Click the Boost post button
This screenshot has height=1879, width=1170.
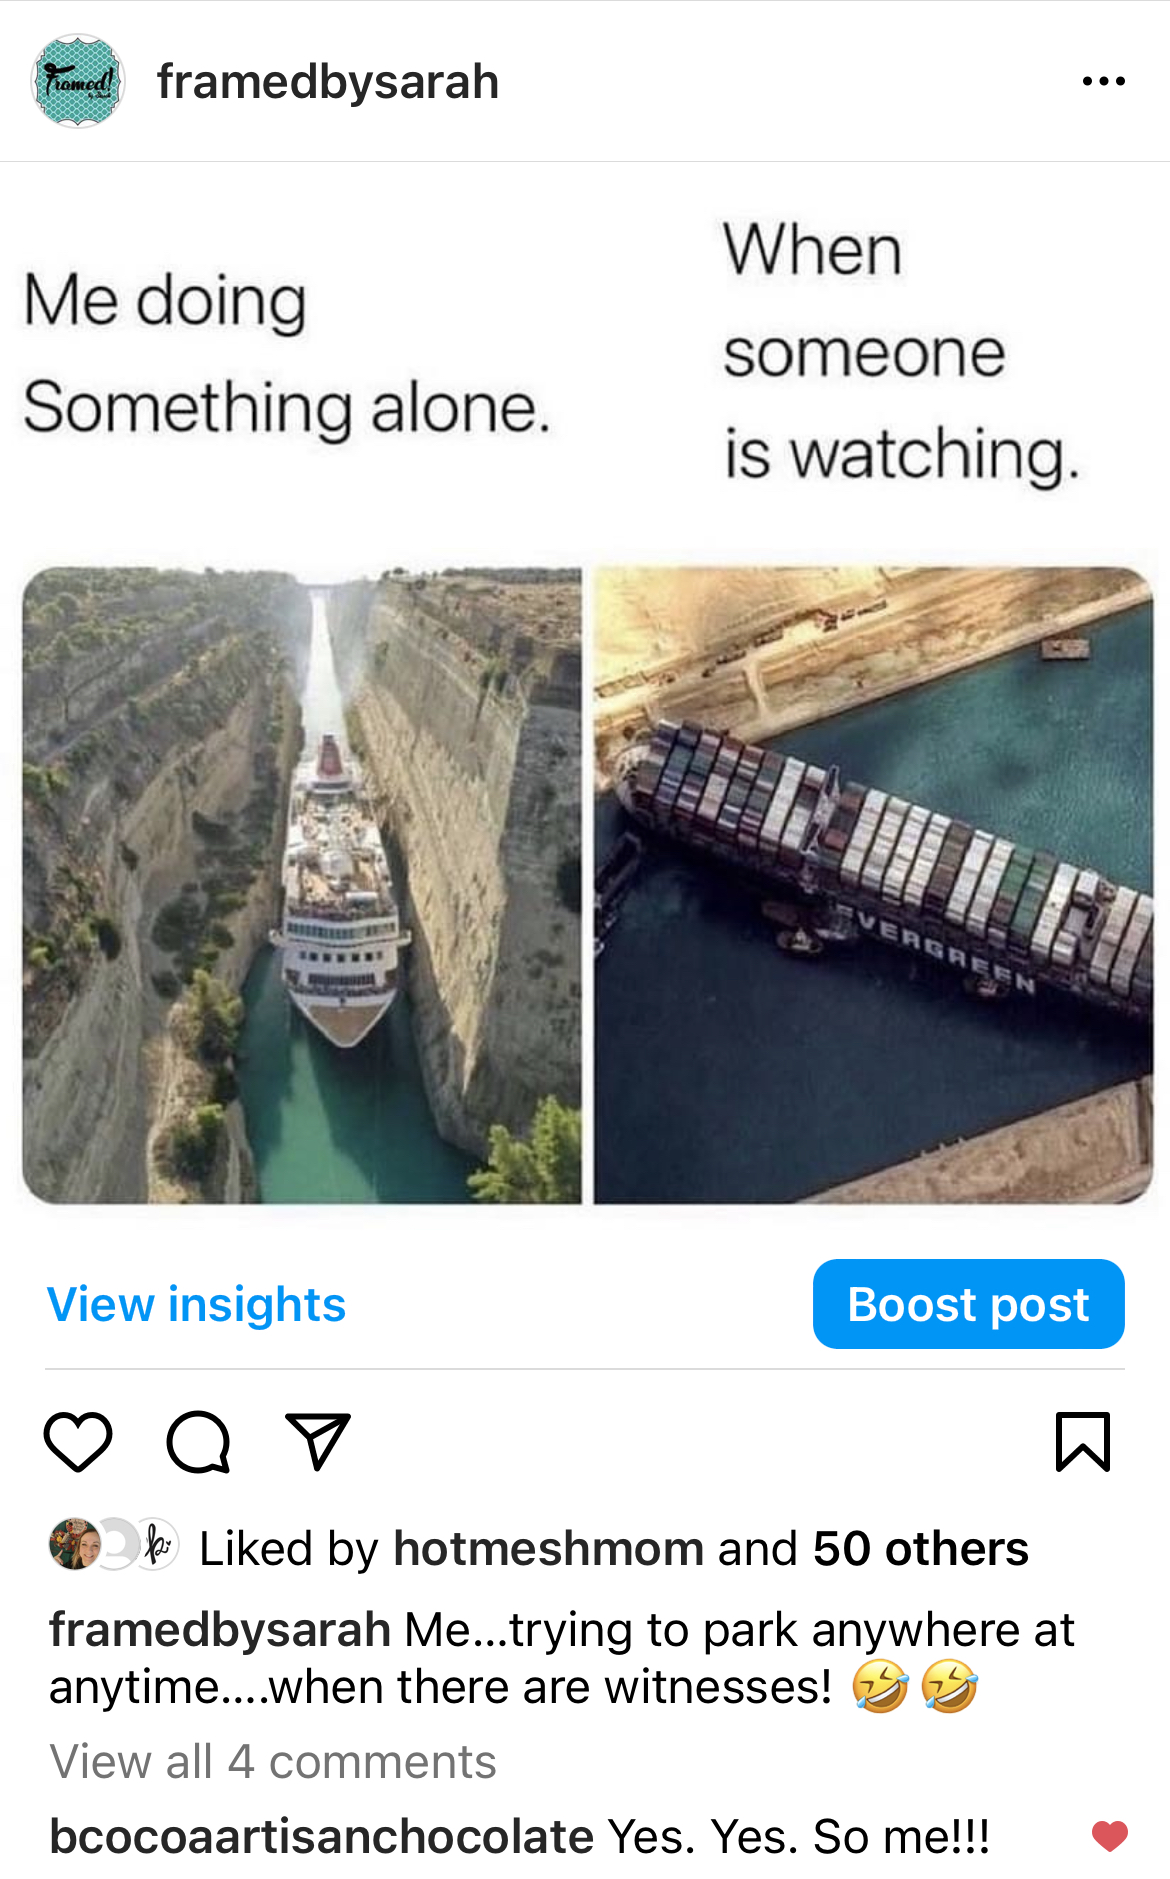968,1304
